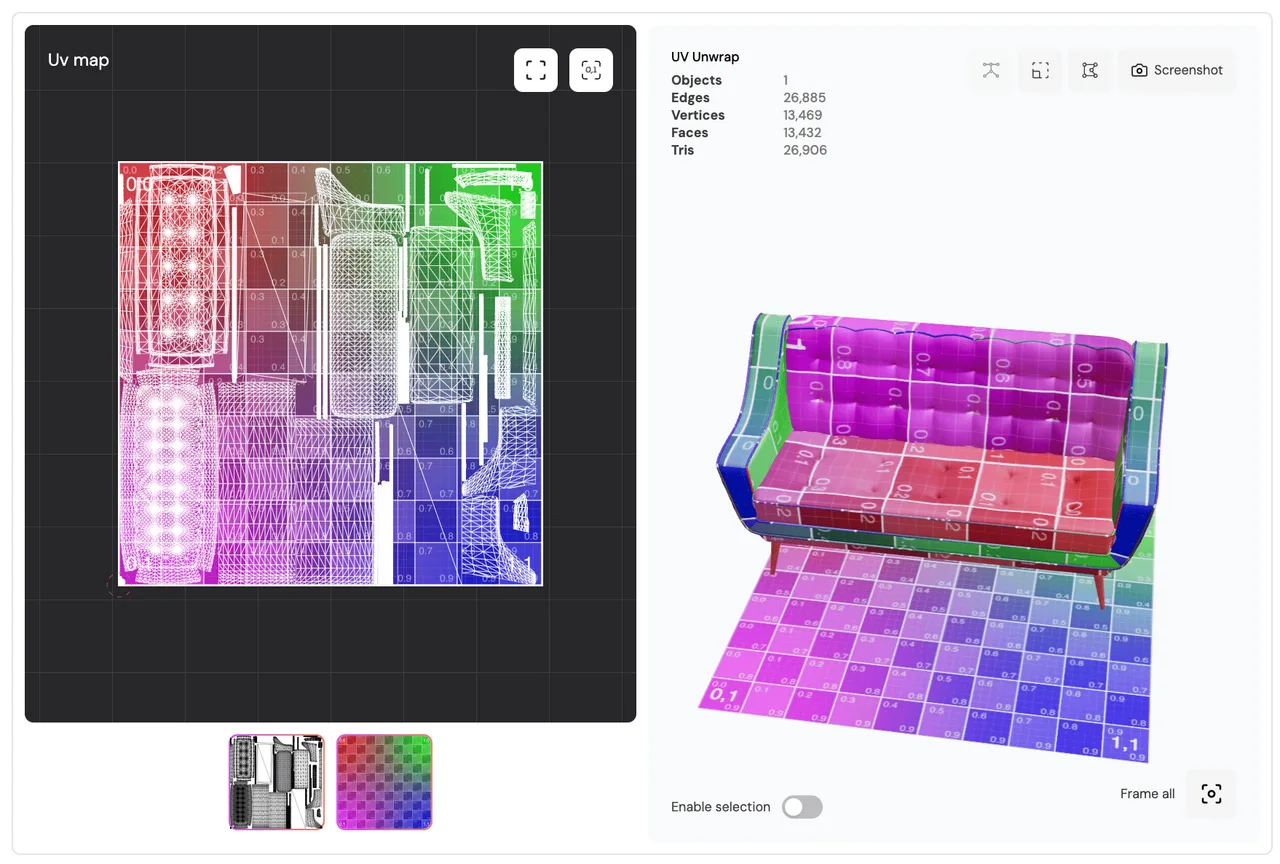The image size is (1280, 864).
Task: Click the Uv map panel title
Action: (x=78, y=60)
